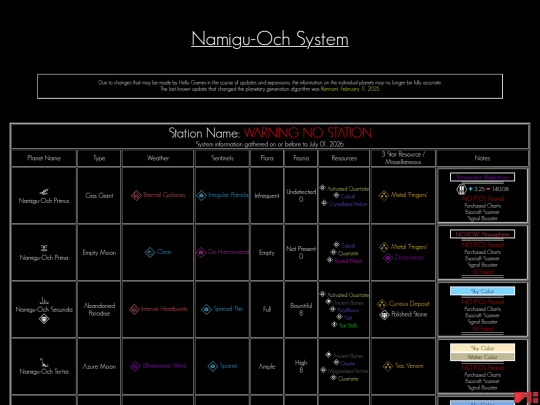Screen dimensions: 540x405
Task: Click the 3.25 / 140.08 coordinates text
Action: pos(489,189)
